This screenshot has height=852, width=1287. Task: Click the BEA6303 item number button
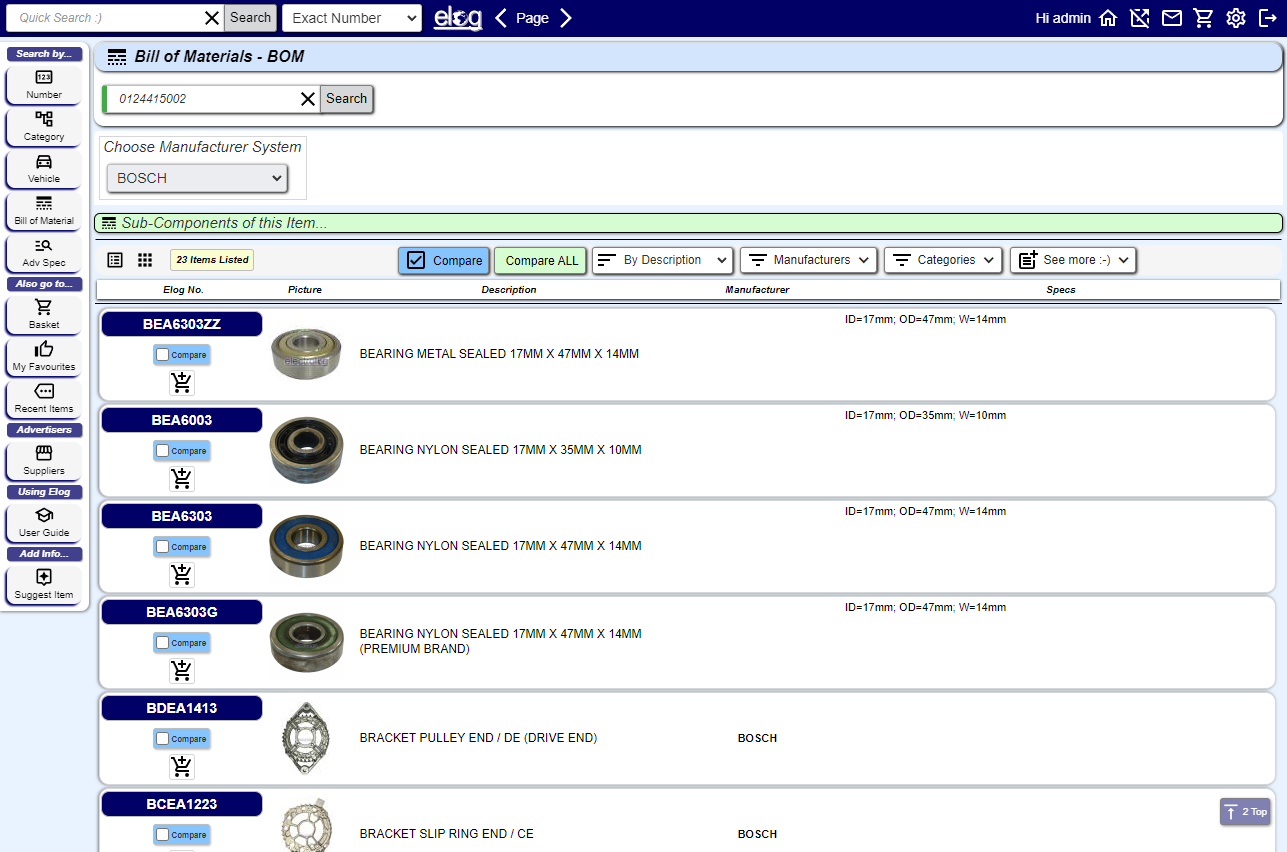point(181,516)
